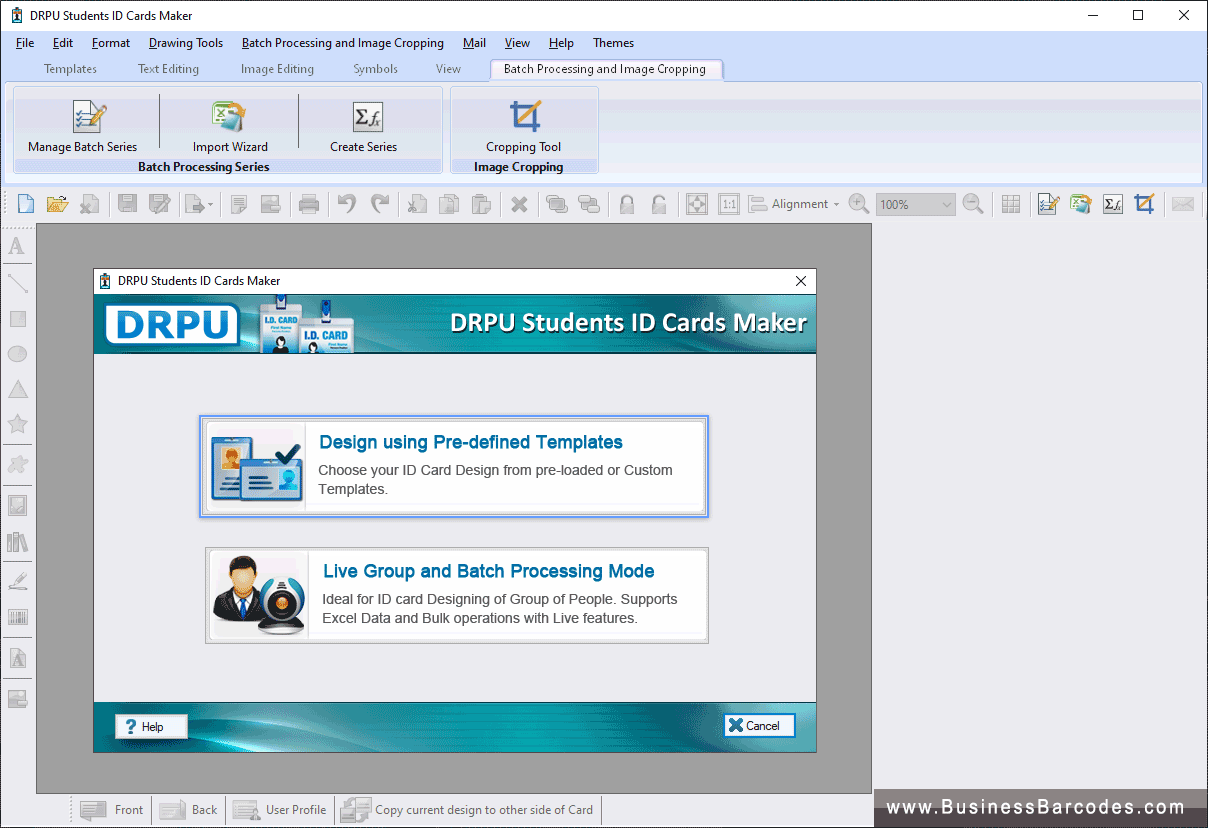Click the open folder toolbar icon
The height and width of the screenshot is (828, 1208).
click(x=57, y=204)
